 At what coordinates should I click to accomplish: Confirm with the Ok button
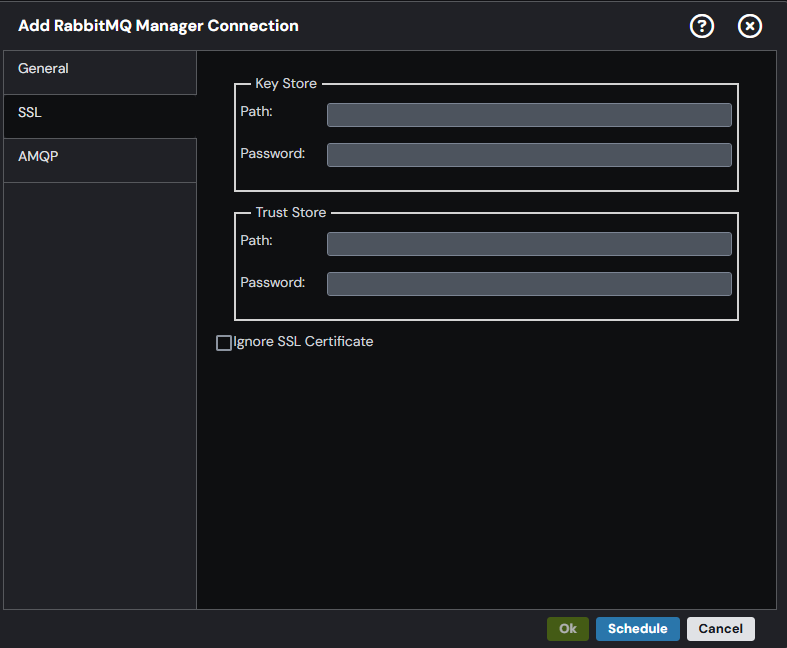568,629
